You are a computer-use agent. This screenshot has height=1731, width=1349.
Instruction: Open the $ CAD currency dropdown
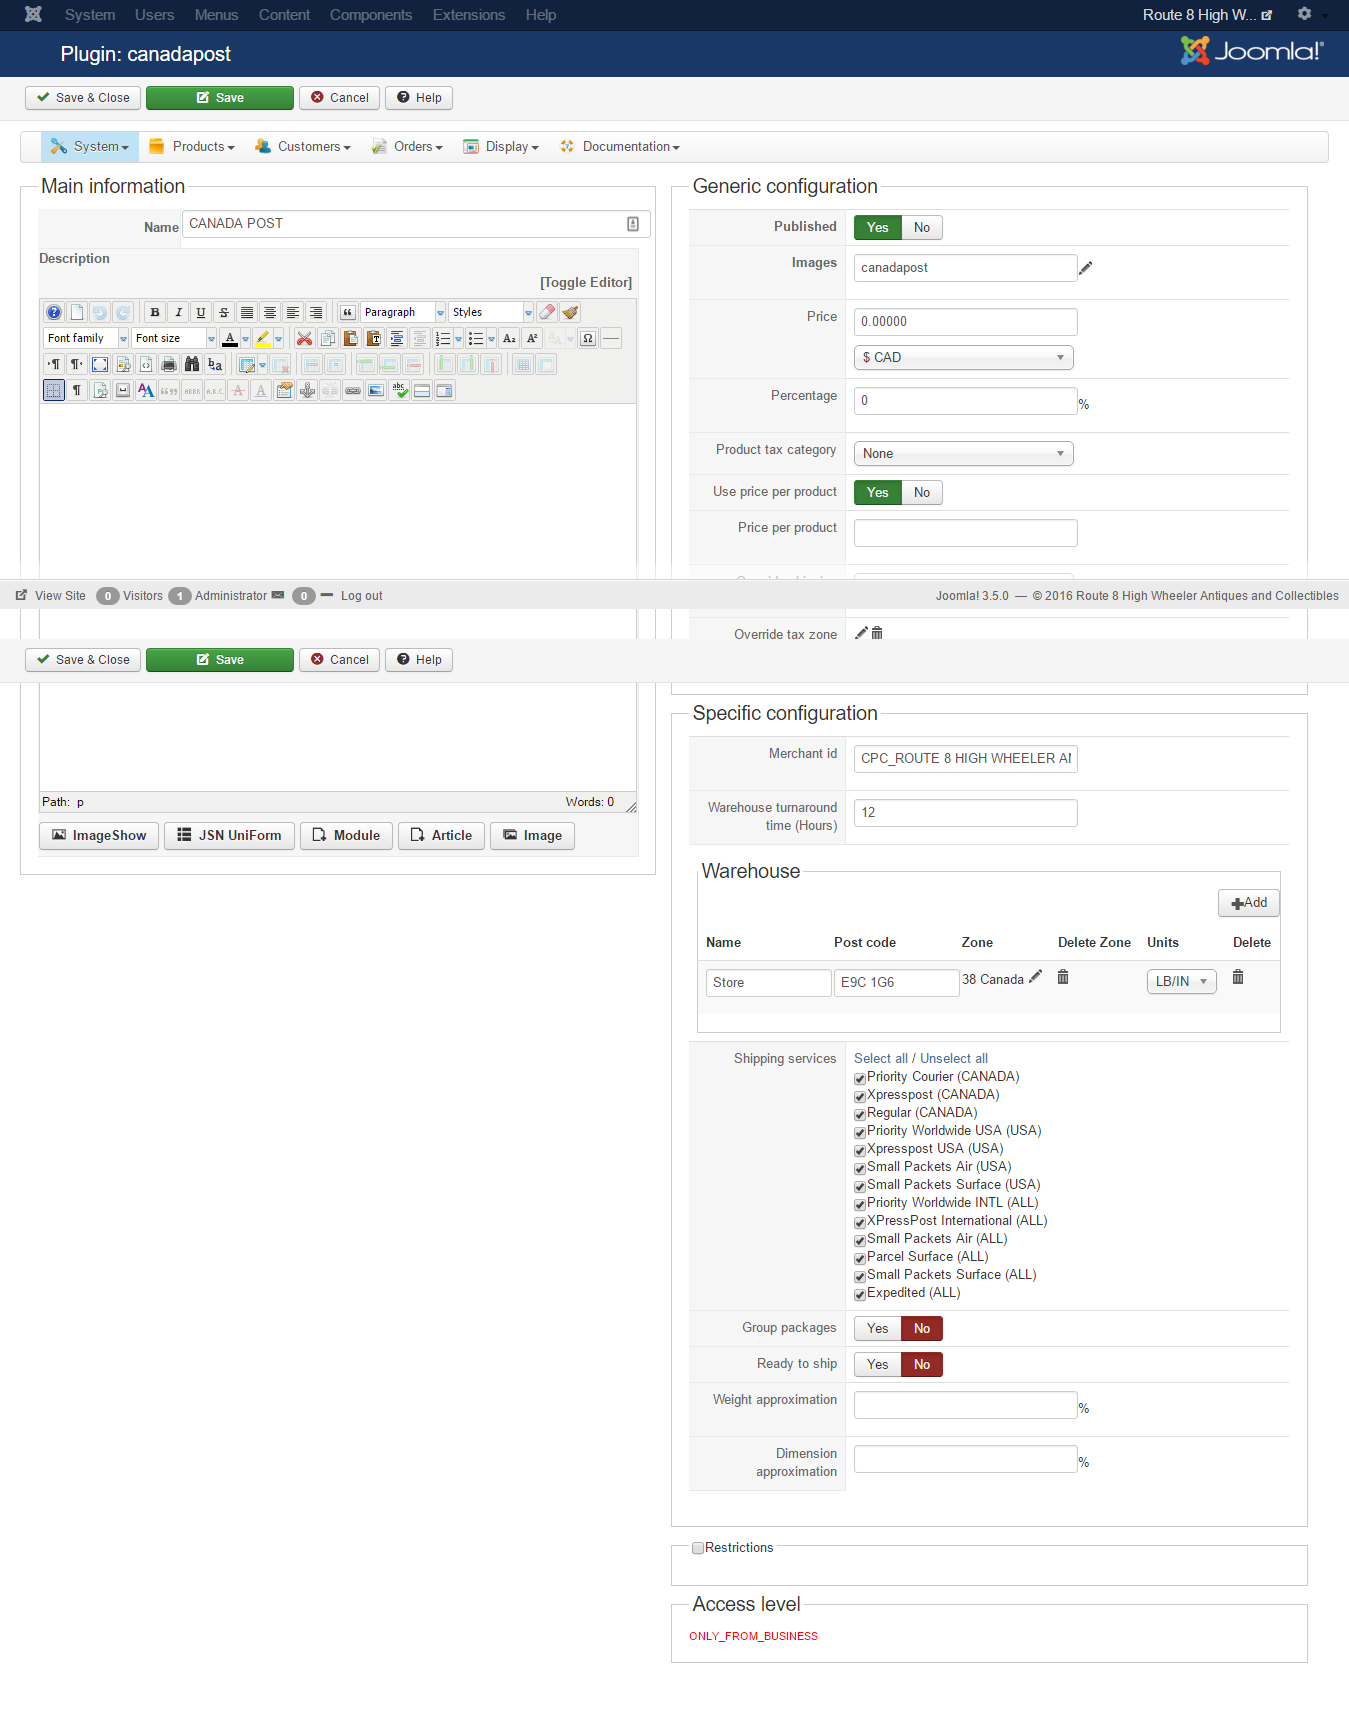964,358
